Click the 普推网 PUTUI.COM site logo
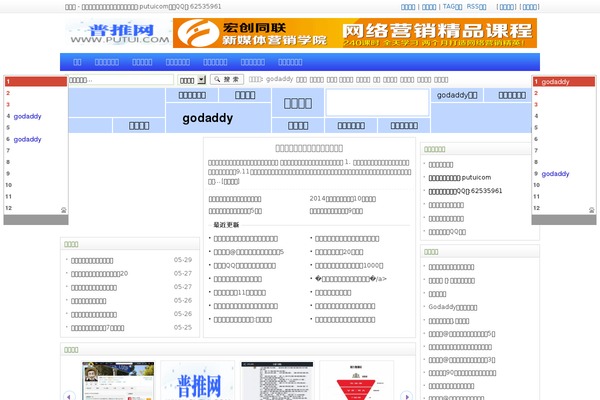 click(x=119, y=33)
